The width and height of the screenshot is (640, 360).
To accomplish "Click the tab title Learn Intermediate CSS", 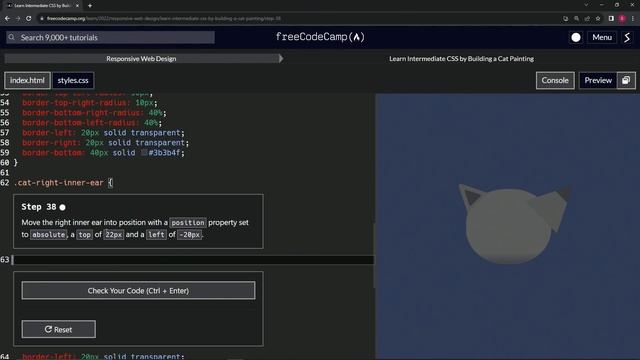I will click(x=42, y=6).
